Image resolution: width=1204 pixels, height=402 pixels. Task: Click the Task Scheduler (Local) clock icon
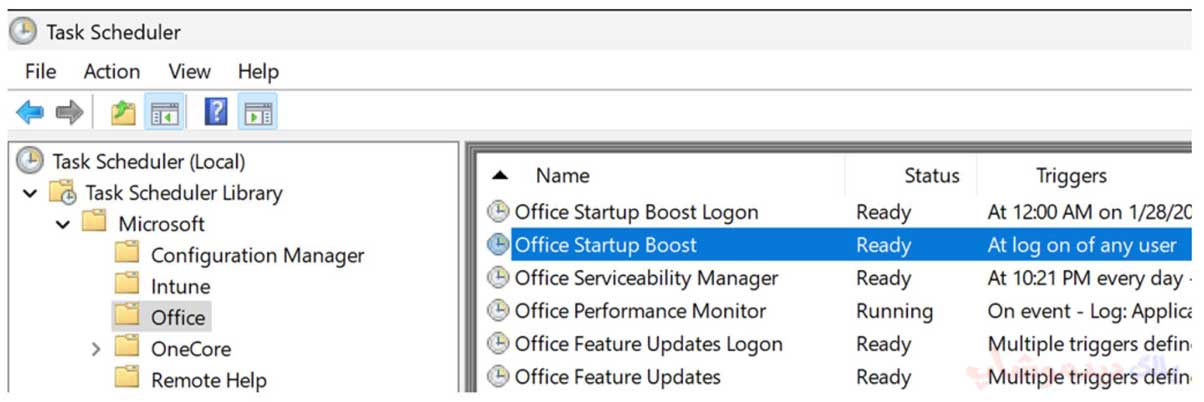(x=30, y=161)
